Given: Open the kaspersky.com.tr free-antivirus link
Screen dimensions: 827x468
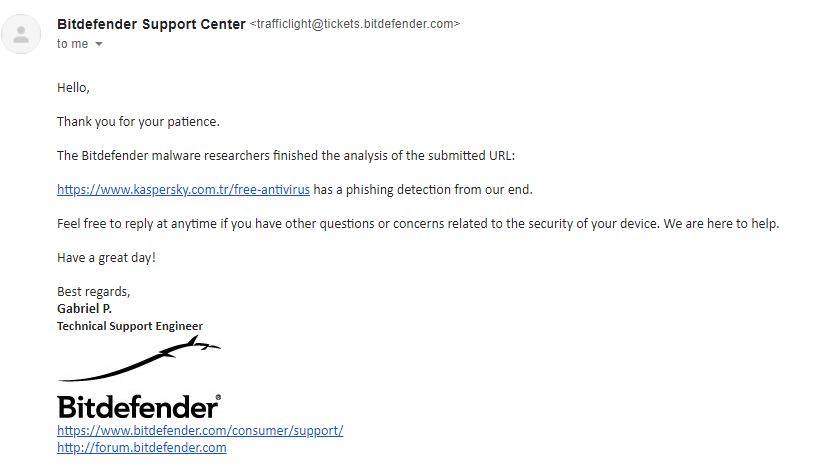Looking at the screenshot, I should click(183, 189).
